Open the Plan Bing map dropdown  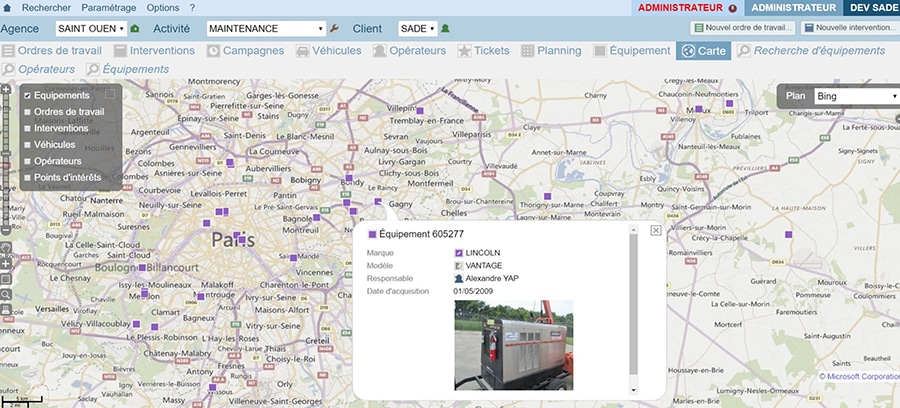(x=856, y=96)
